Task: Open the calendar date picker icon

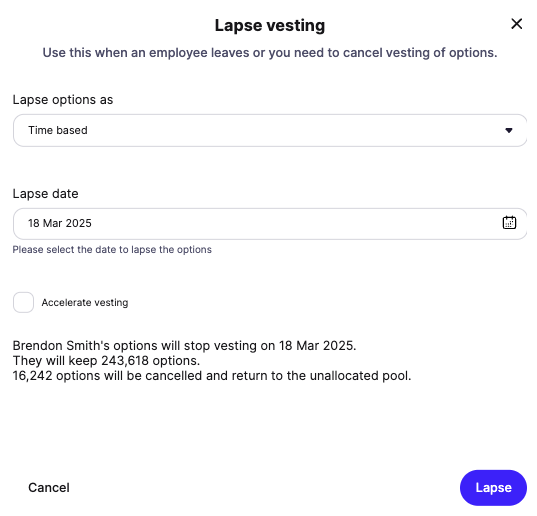Action: click(x=509, y=223)
